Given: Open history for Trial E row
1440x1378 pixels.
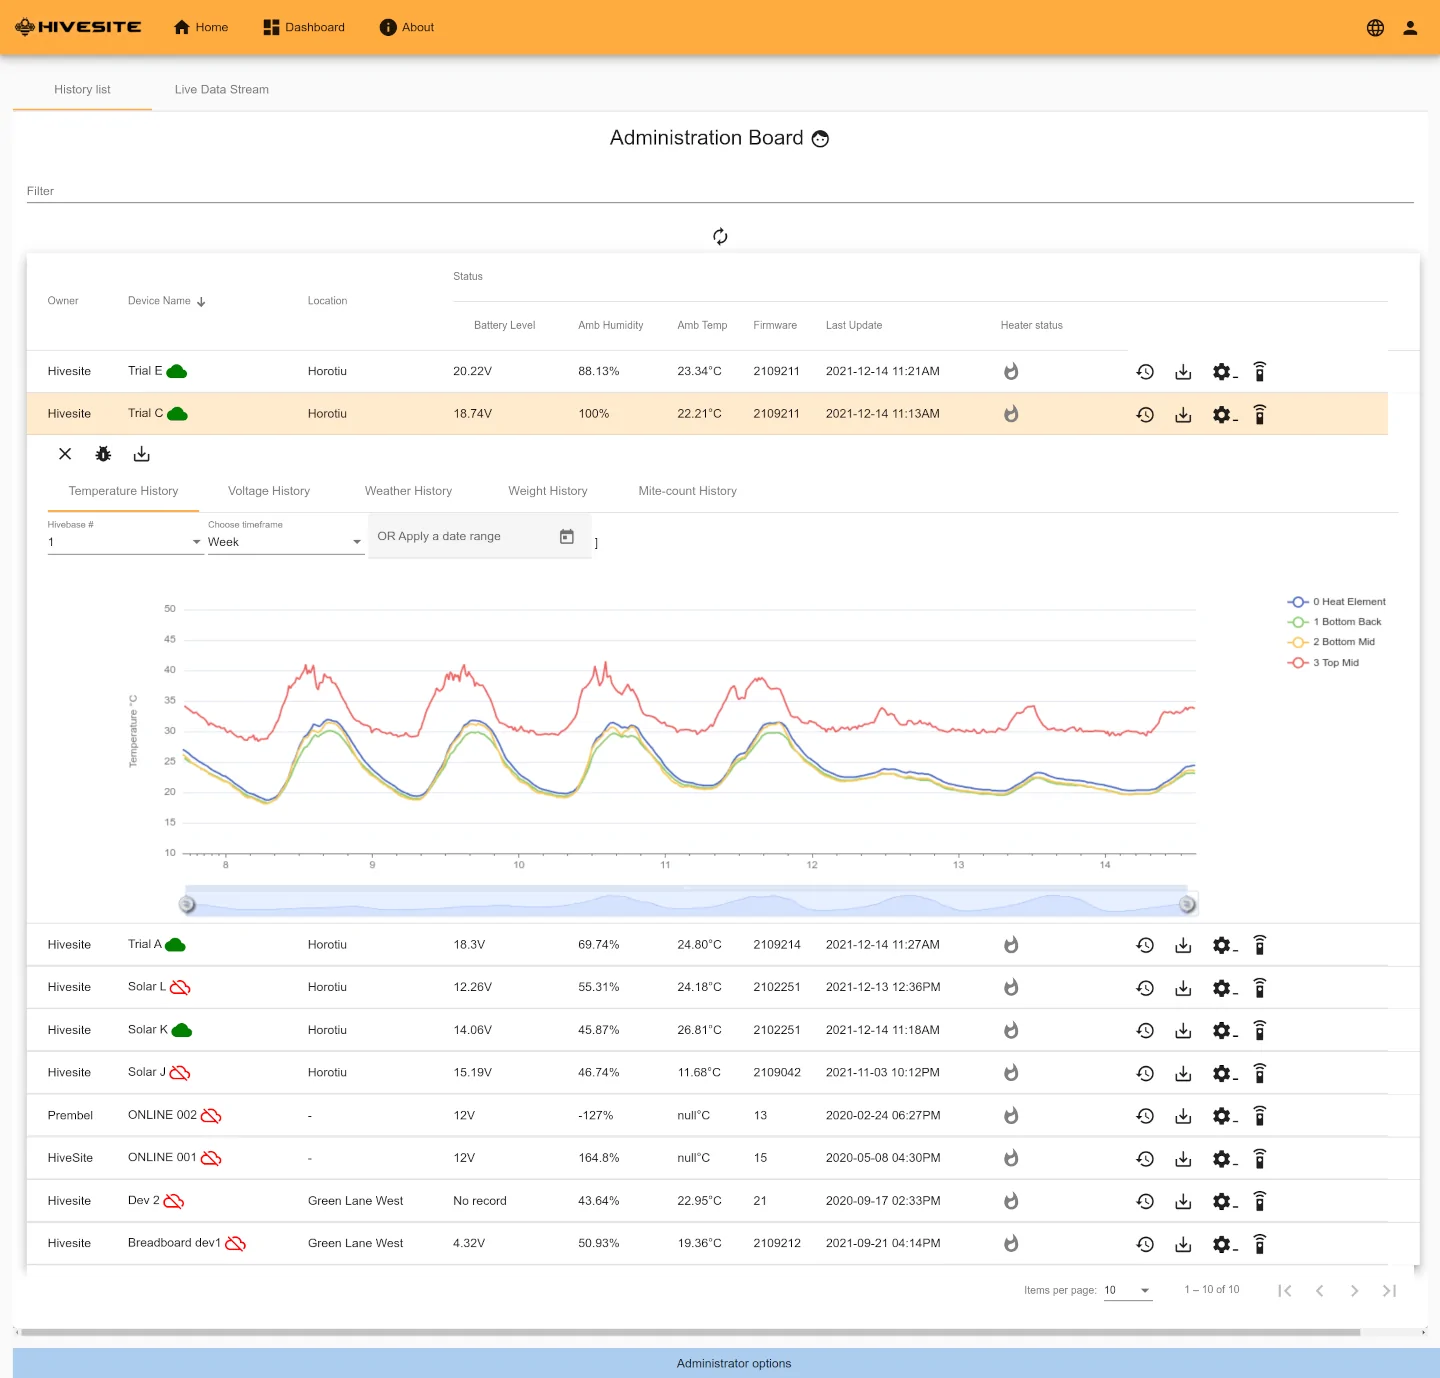Looking at the screenshot, I should tap(1145, 372).
